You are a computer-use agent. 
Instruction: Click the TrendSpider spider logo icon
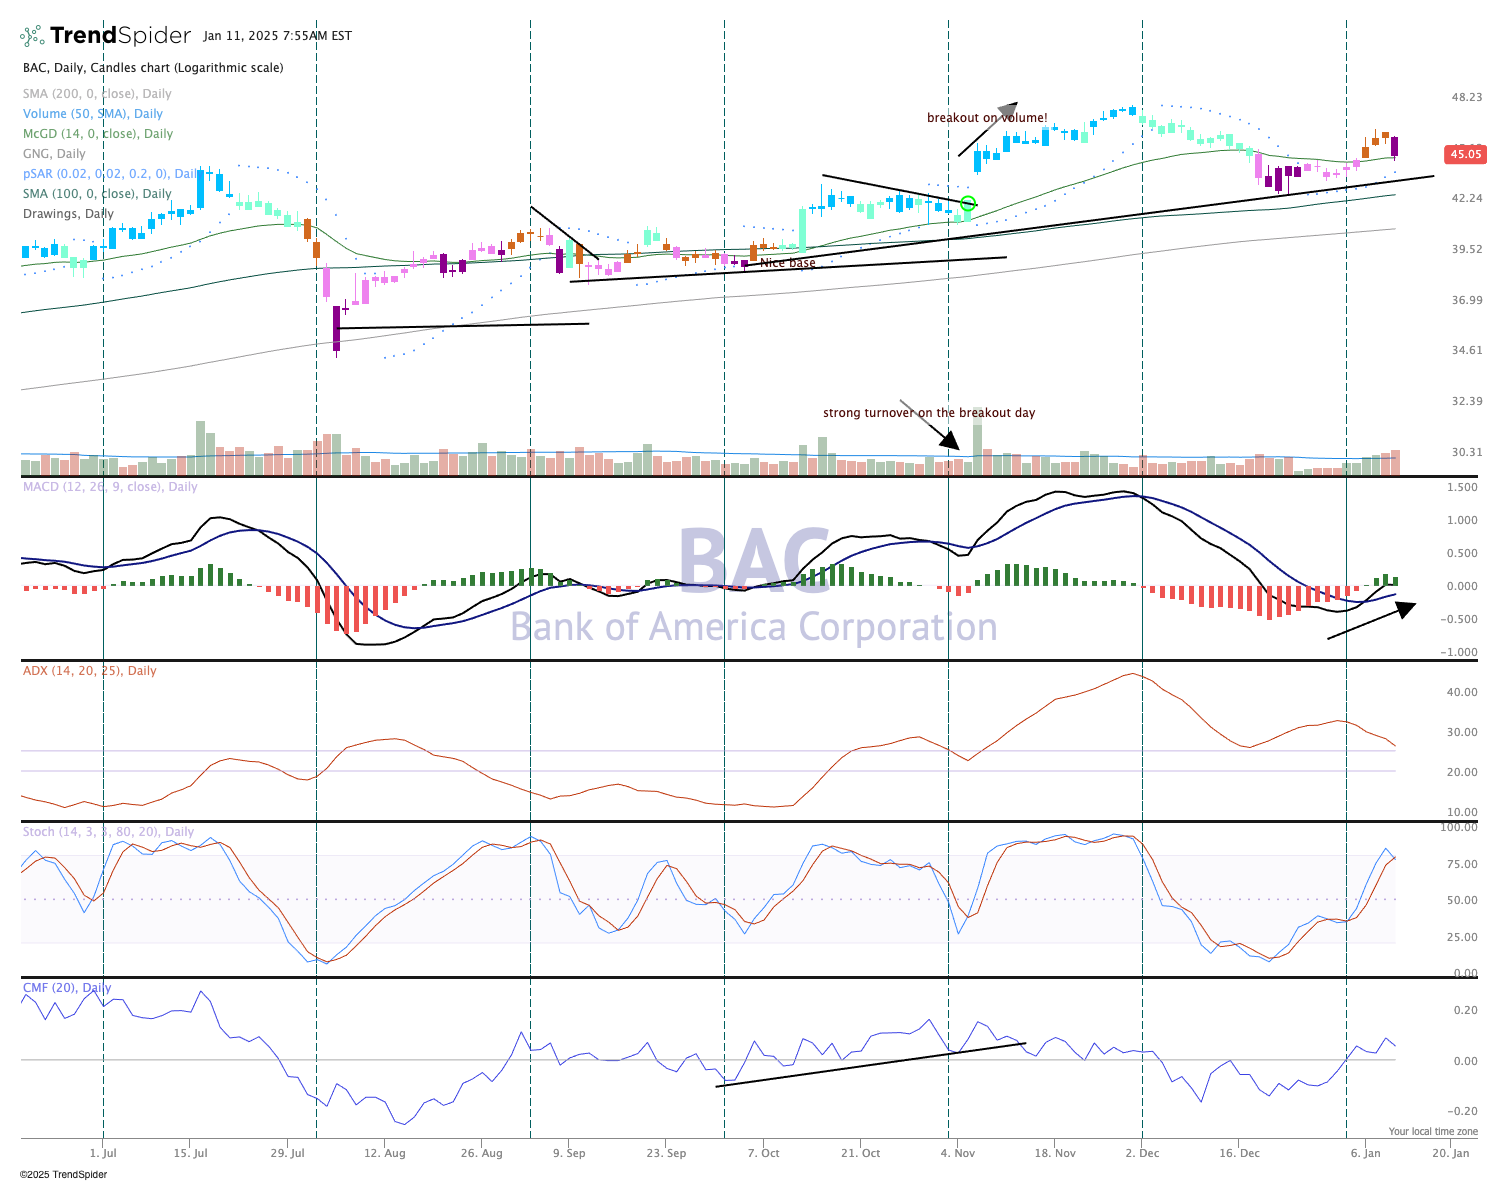click(32, 36)
